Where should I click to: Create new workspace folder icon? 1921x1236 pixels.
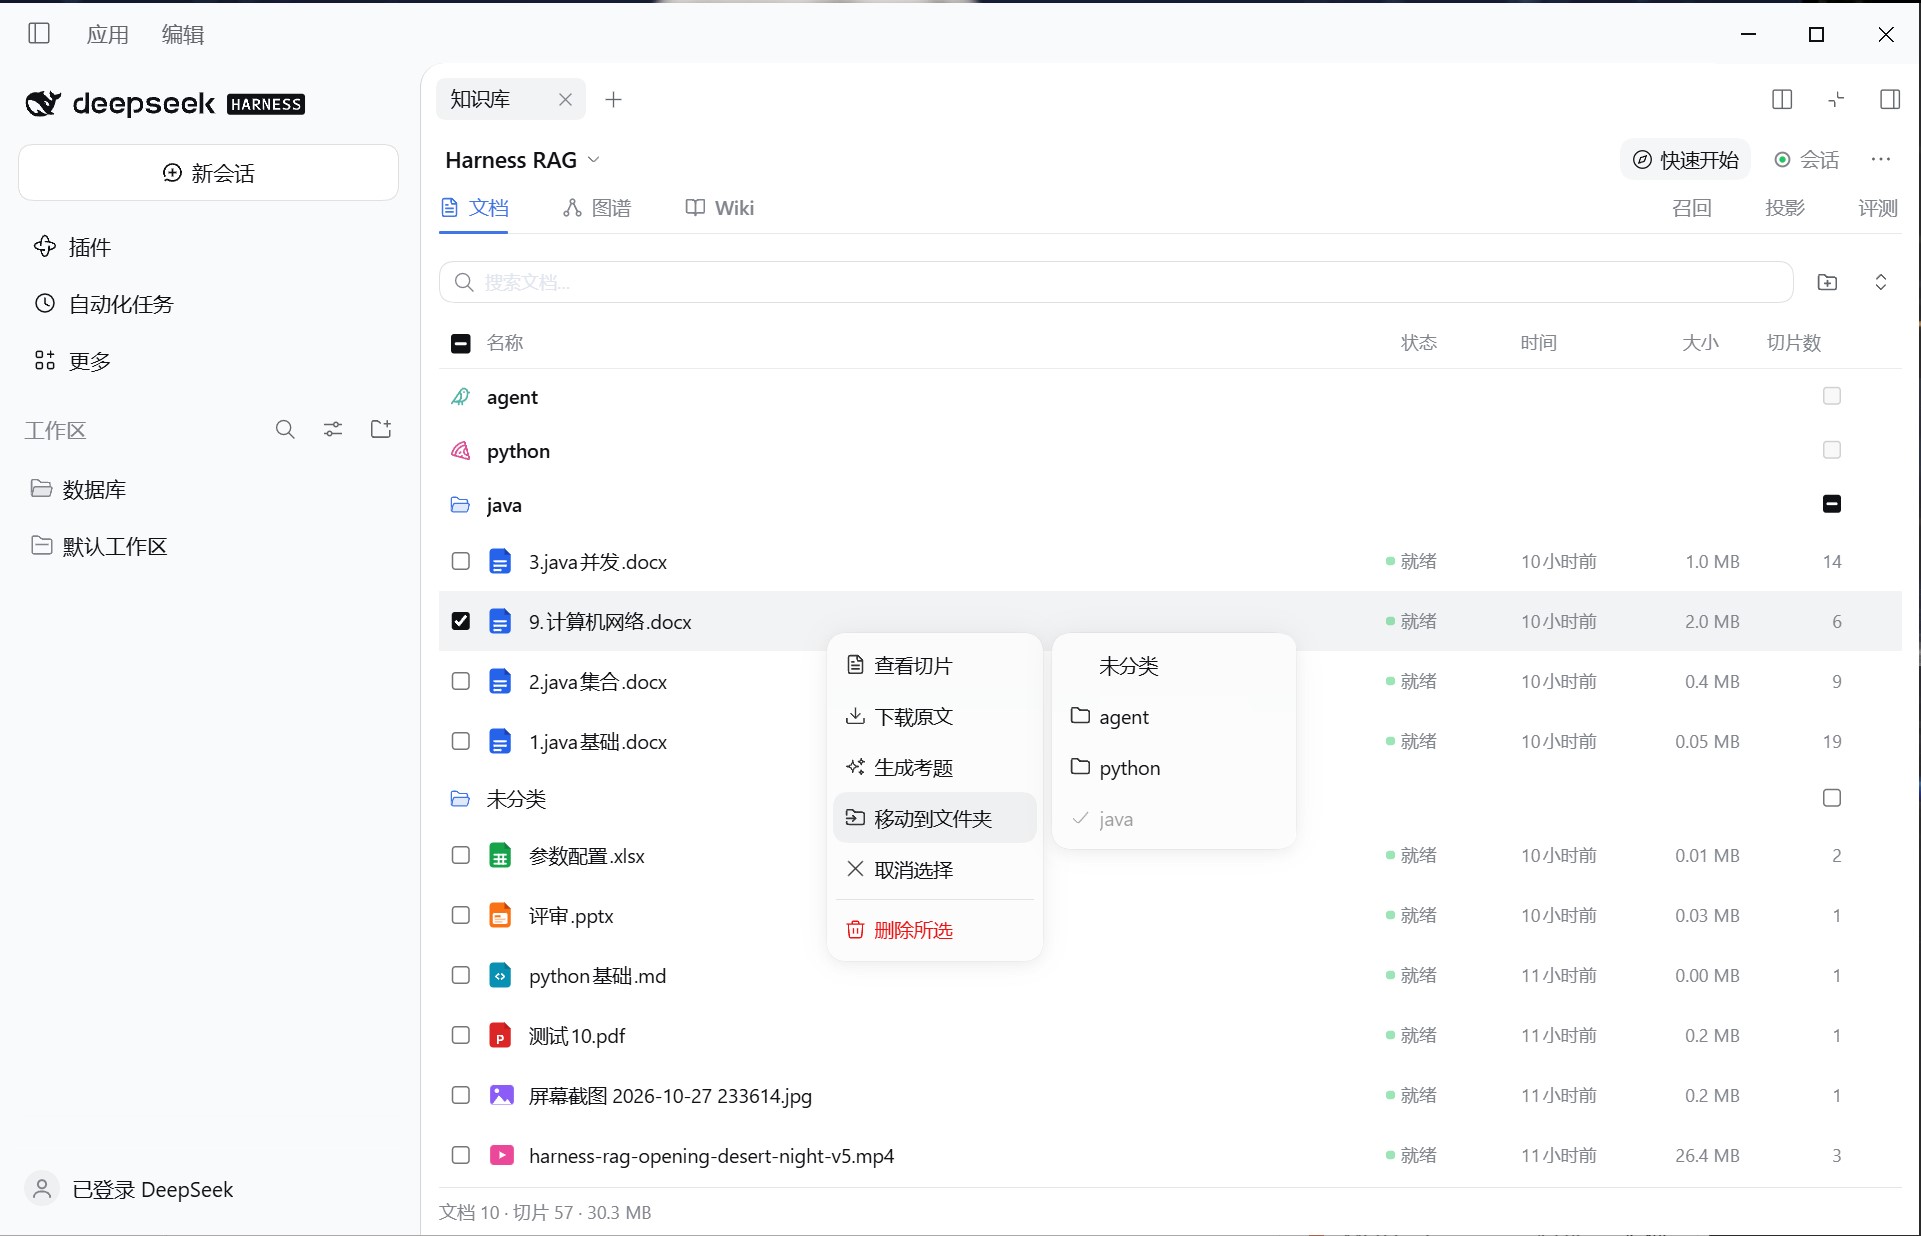point(381,430)
